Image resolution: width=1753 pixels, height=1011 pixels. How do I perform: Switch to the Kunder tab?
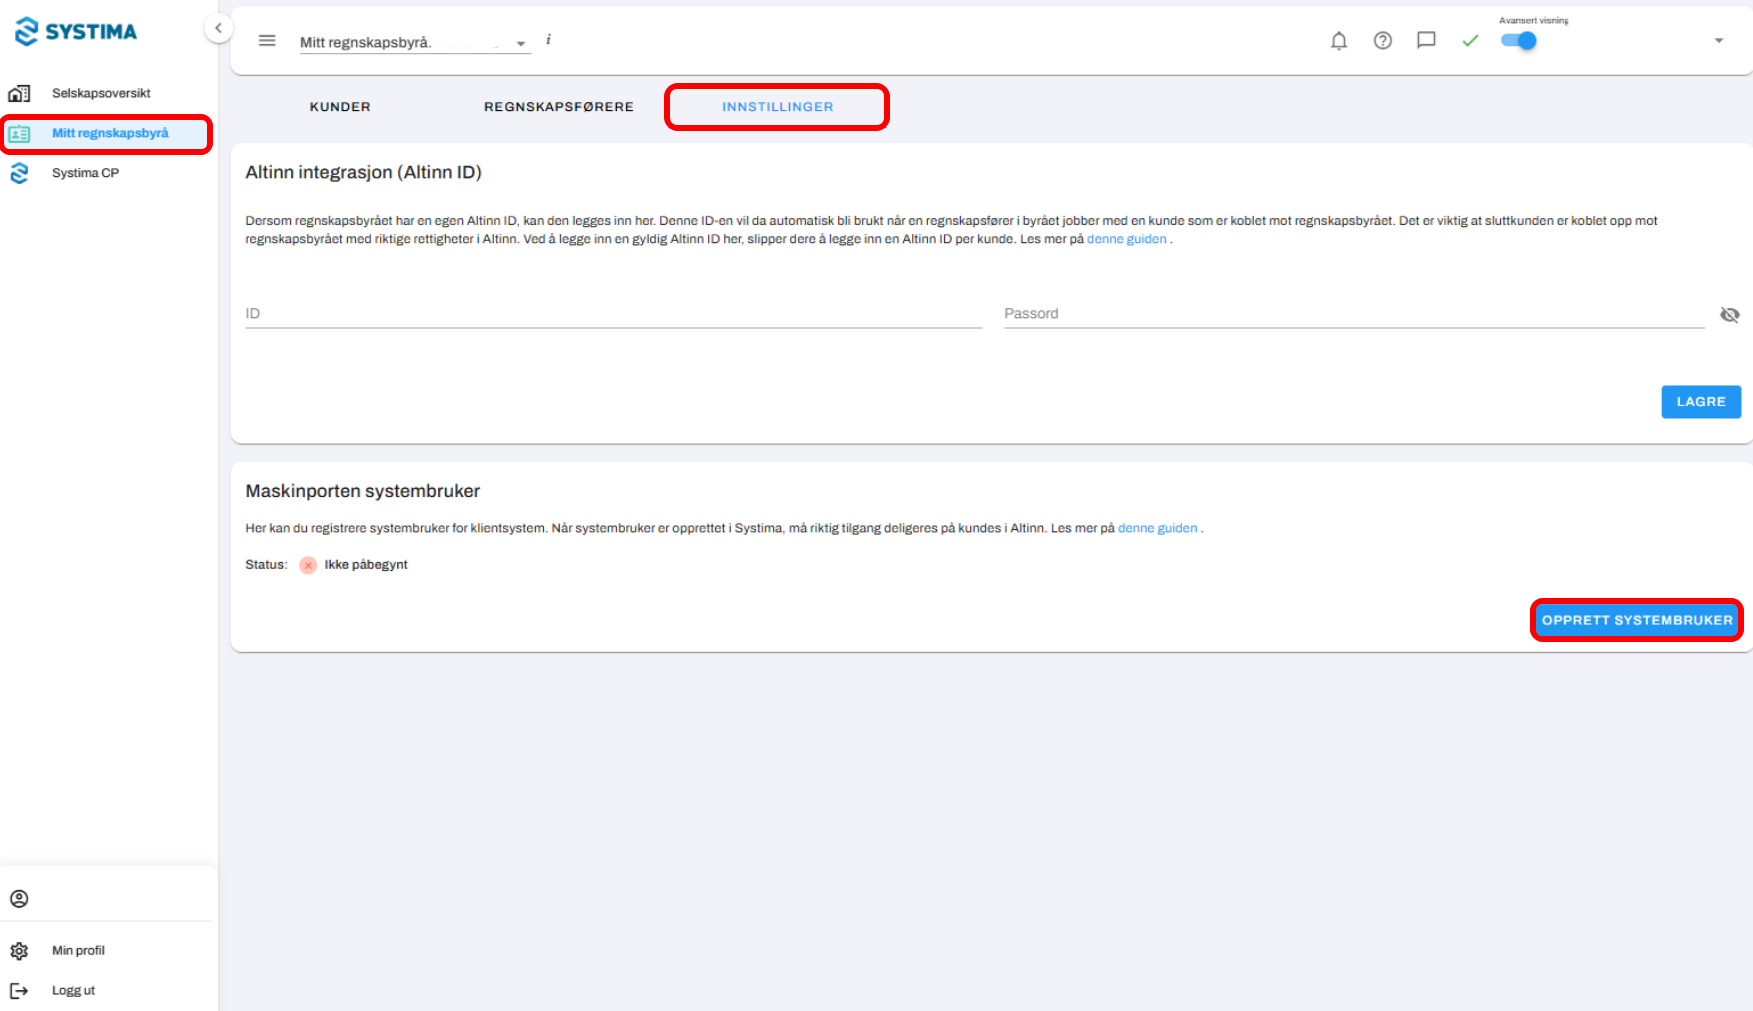(340, 107)
